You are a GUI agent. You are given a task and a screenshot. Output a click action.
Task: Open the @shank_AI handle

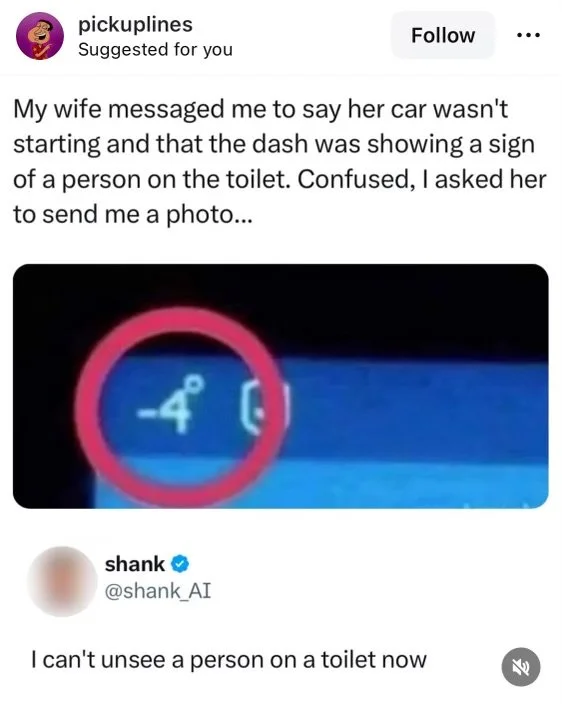(158, 591)
